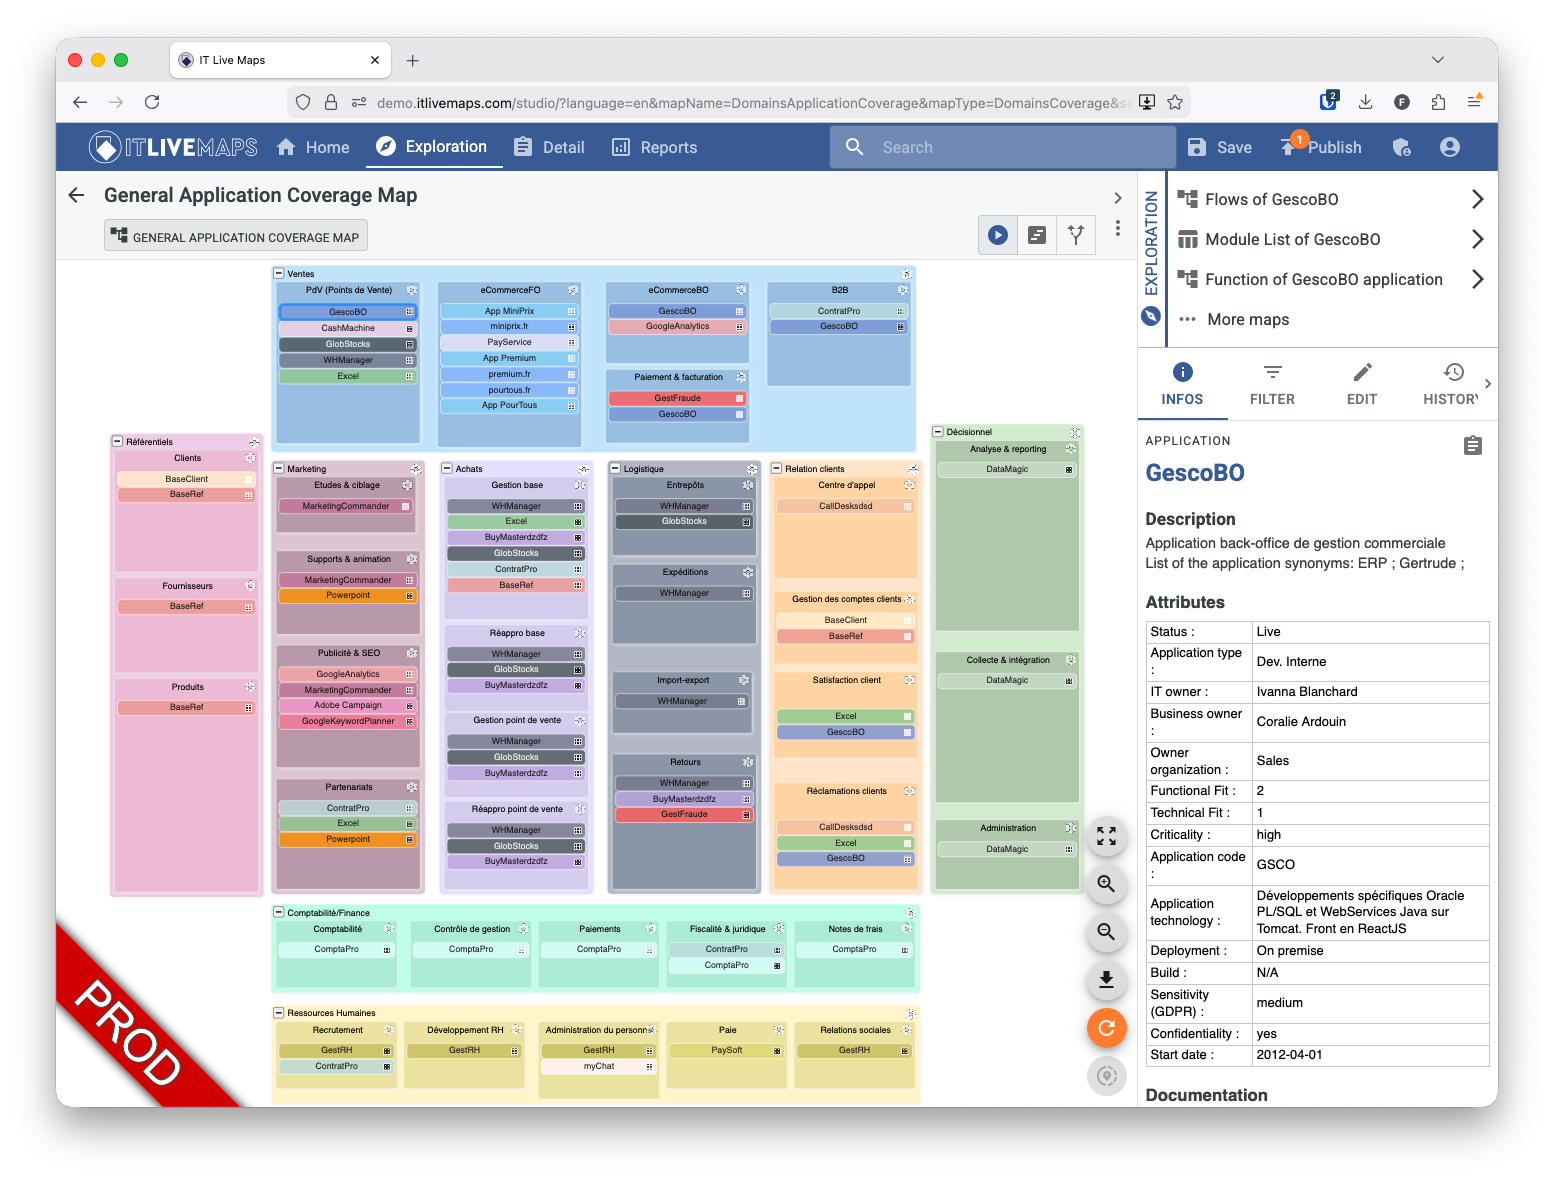Select the orange Powerpoint application block

(347, 596)
